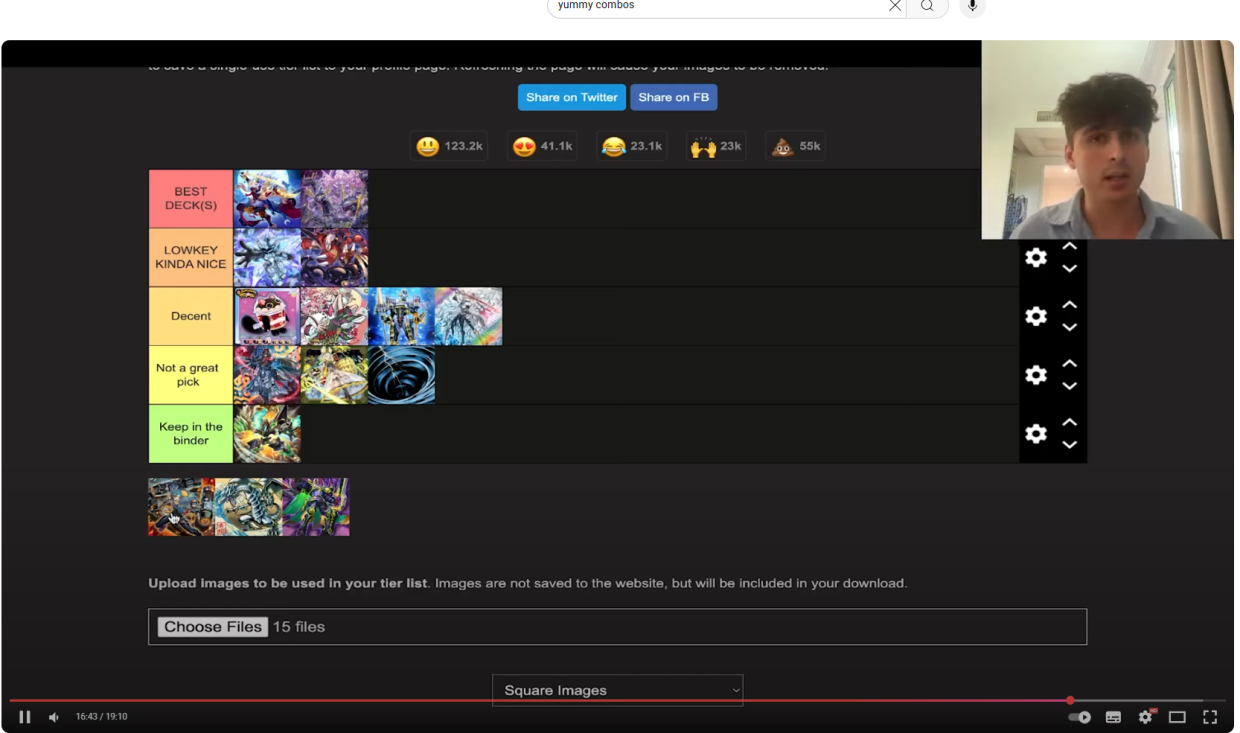Turn on subtitles/captions
The height and width of the screenshot is (733, 1240).
click(x=1113, y=717)
